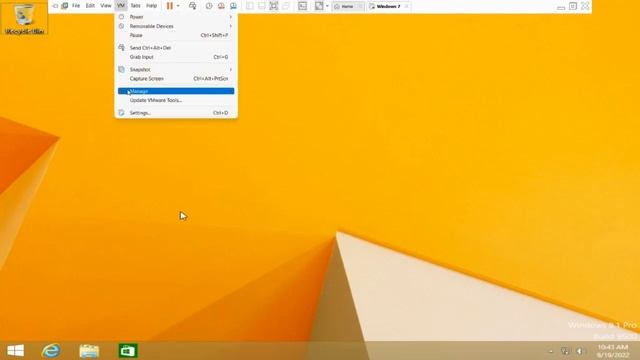Viewport: 640px width, 360px height.
Task: Click the Windows Start button
Action: (x=16, y=350)
